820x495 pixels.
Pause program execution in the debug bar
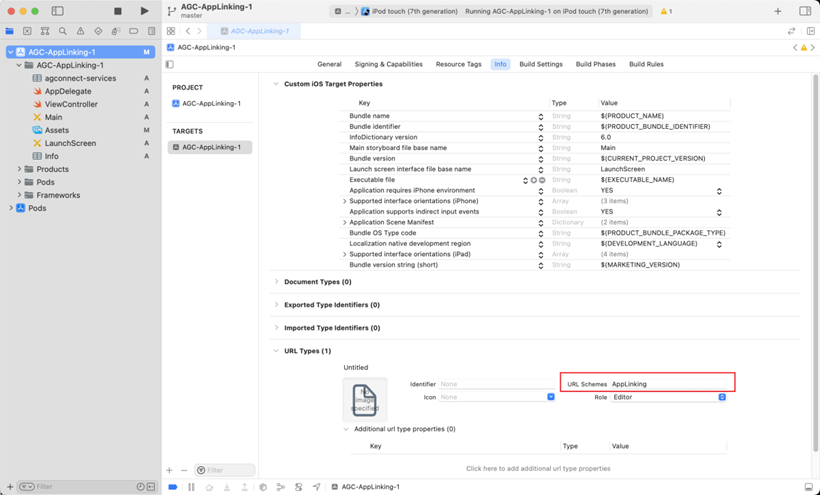pyautogui.click(x=191, y=487)
